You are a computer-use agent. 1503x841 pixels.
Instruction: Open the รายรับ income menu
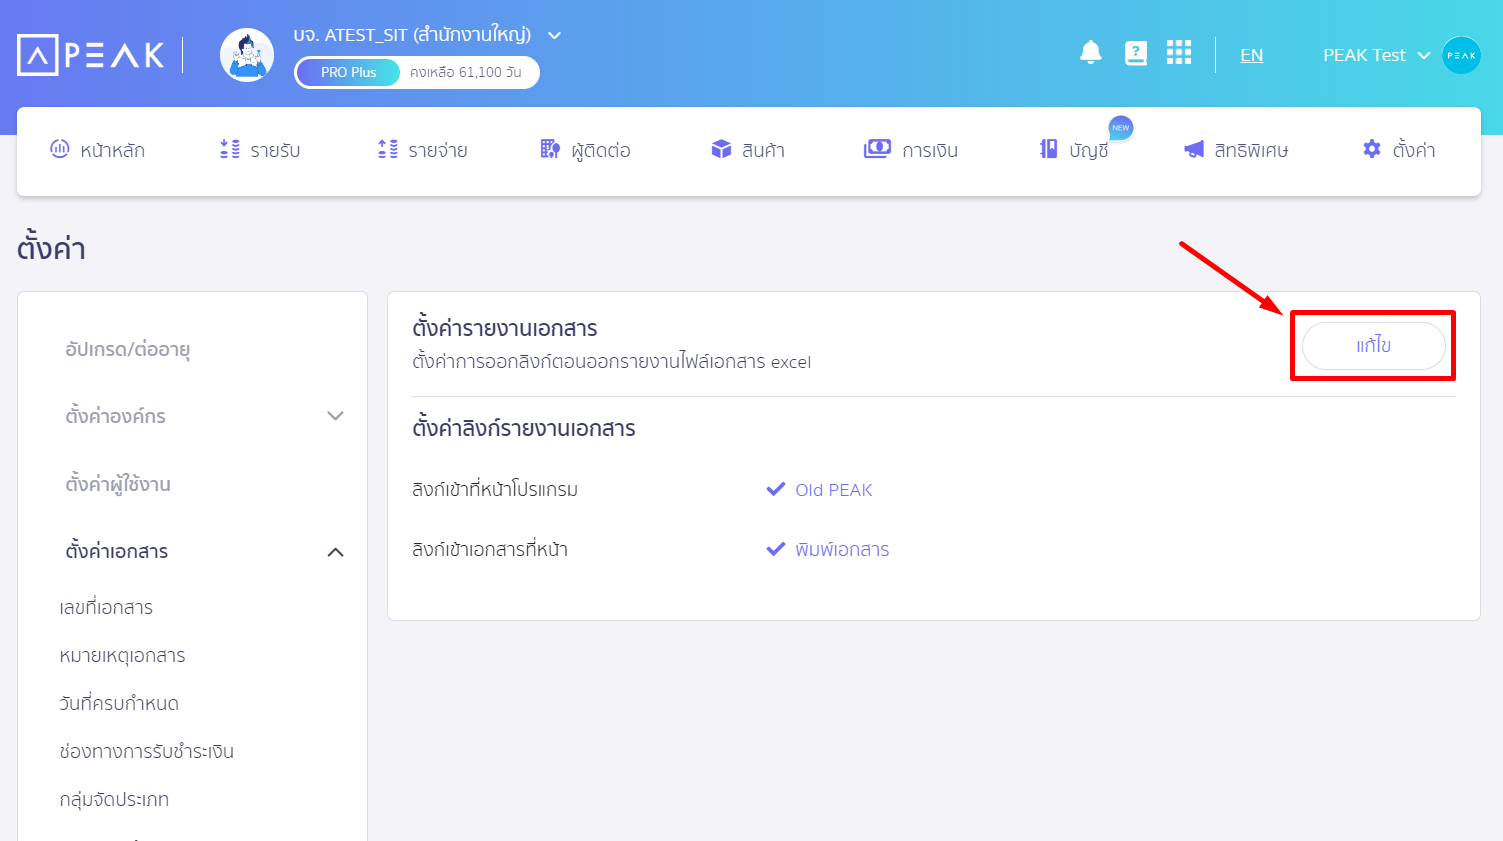coord(260,150)
